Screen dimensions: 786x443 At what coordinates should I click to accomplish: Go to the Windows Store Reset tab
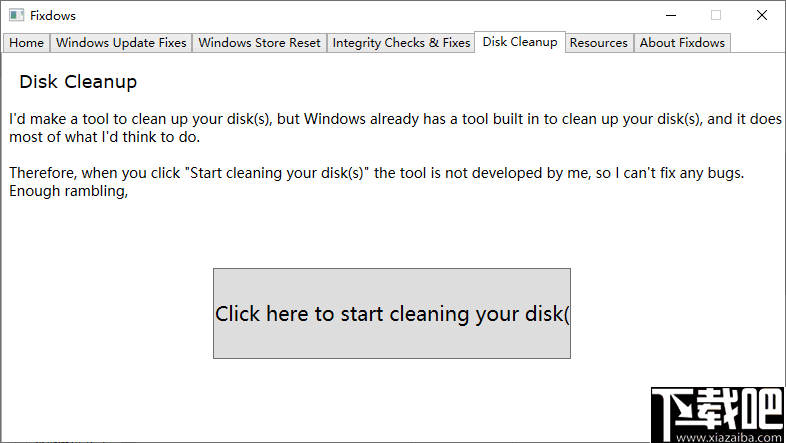260,43
